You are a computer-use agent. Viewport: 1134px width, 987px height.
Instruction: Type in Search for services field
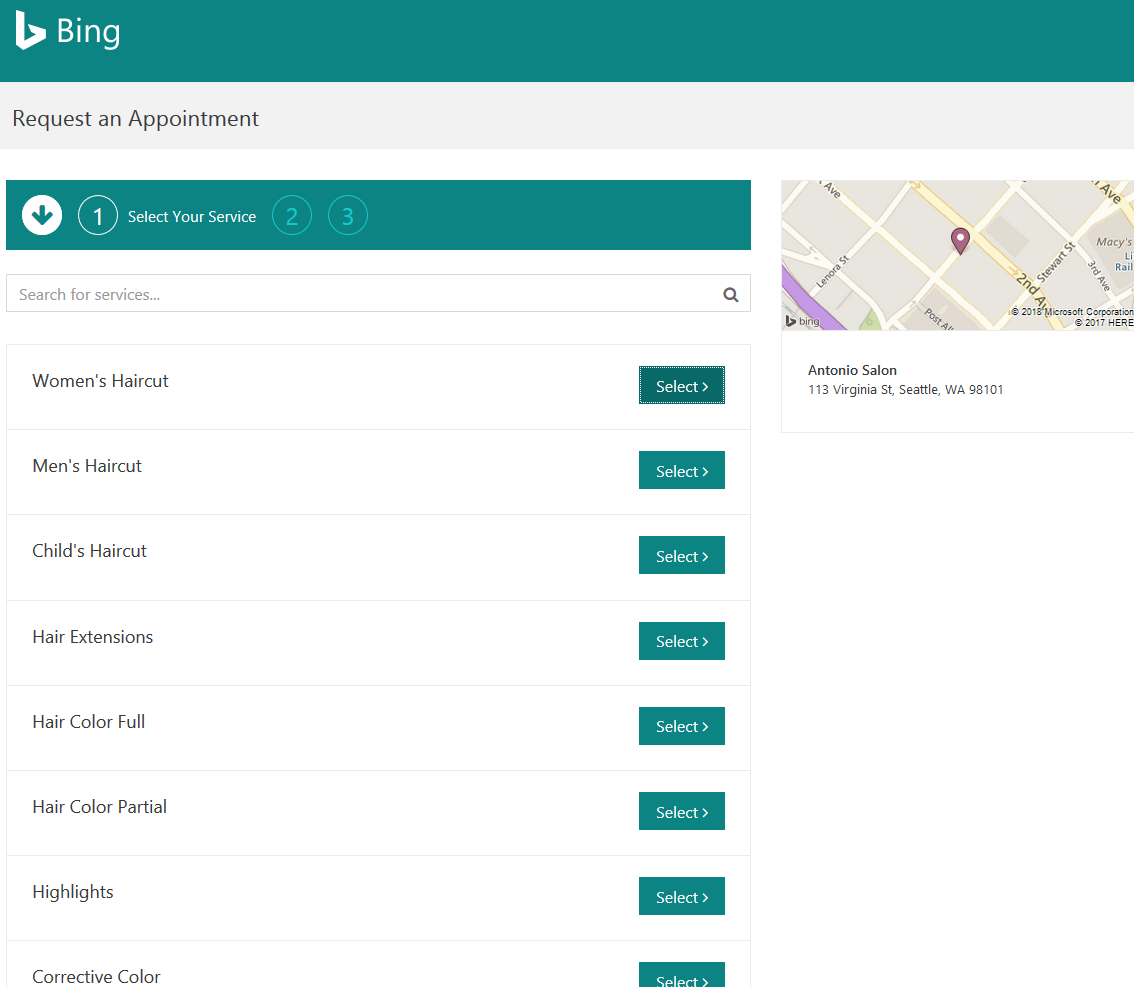point(360,294)
